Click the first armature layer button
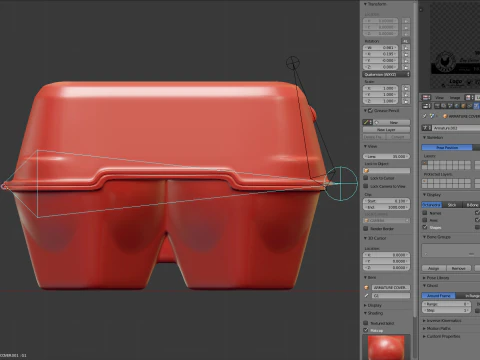Screen dimensions: 480x360 tap(424, 163)
